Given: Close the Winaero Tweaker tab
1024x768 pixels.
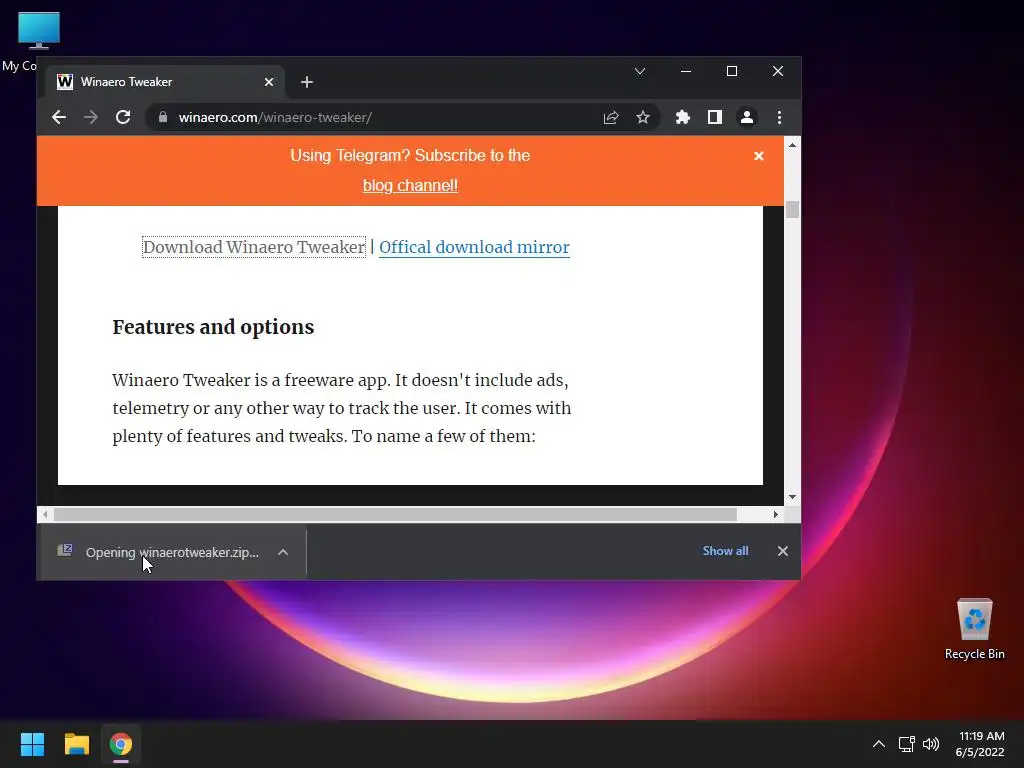Looking at the screenshot, I should tap(269, 82).
